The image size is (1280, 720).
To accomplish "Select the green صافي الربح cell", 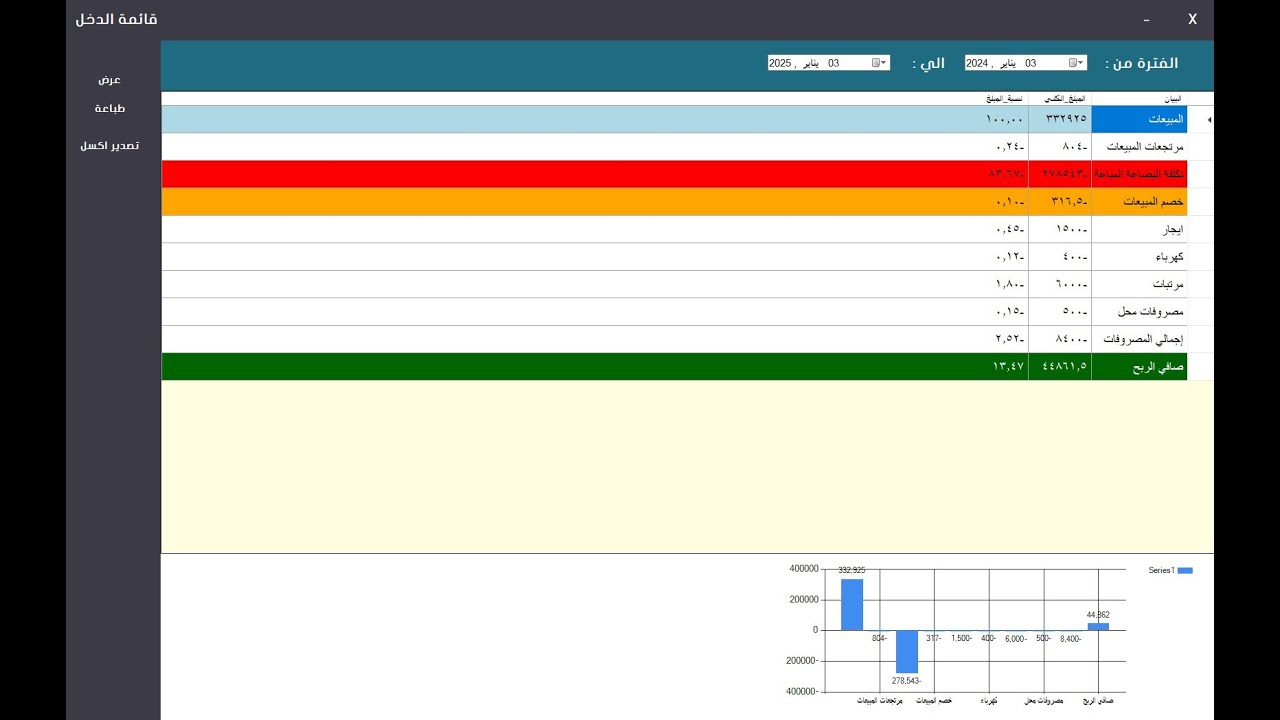I will (1139, 367).
